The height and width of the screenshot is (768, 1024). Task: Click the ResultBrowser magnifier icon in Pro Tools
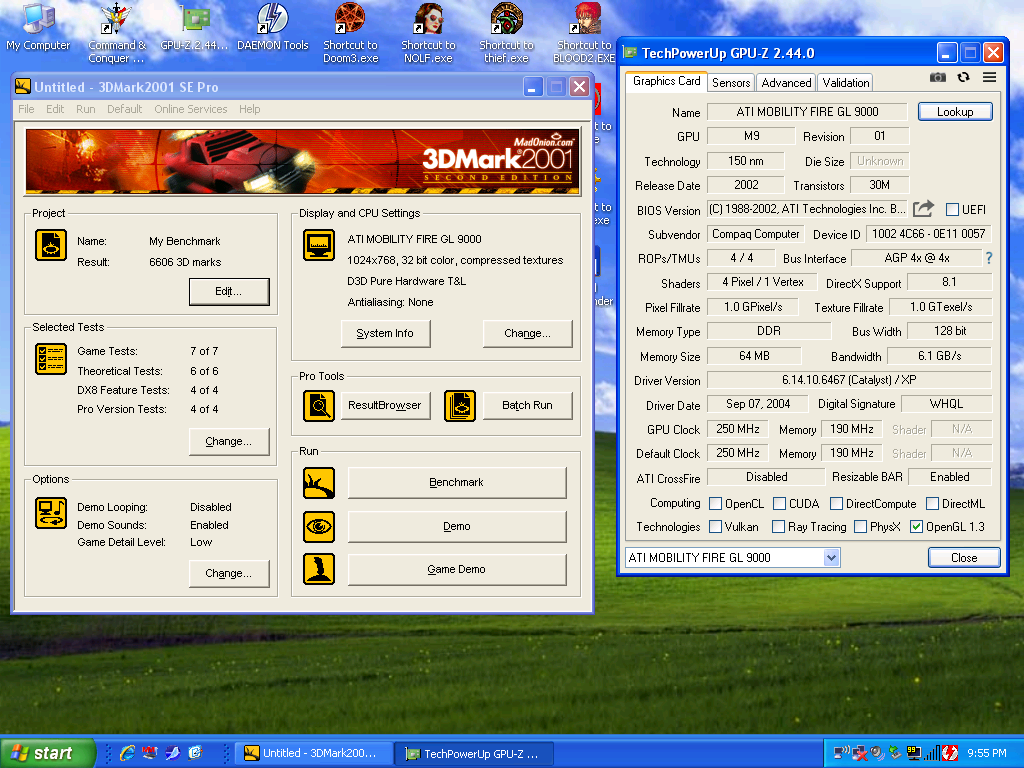click(319, 405)
